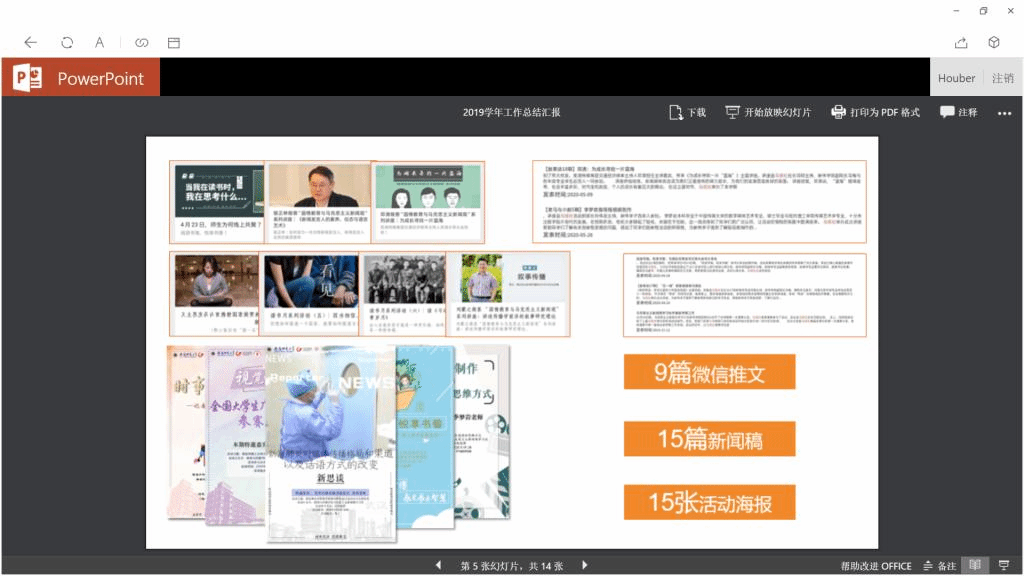Expand the more options ellipsis menu
Image resolution: width=1024 pixels, height=576 pixels.
click(1004, 114)
